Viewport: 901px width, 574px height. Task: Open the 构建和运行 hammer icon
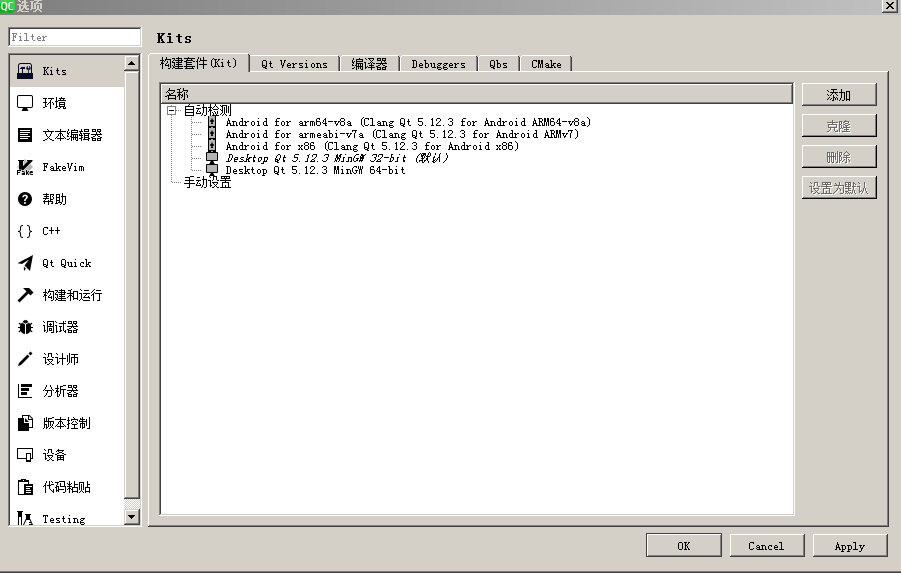[25, 295]
